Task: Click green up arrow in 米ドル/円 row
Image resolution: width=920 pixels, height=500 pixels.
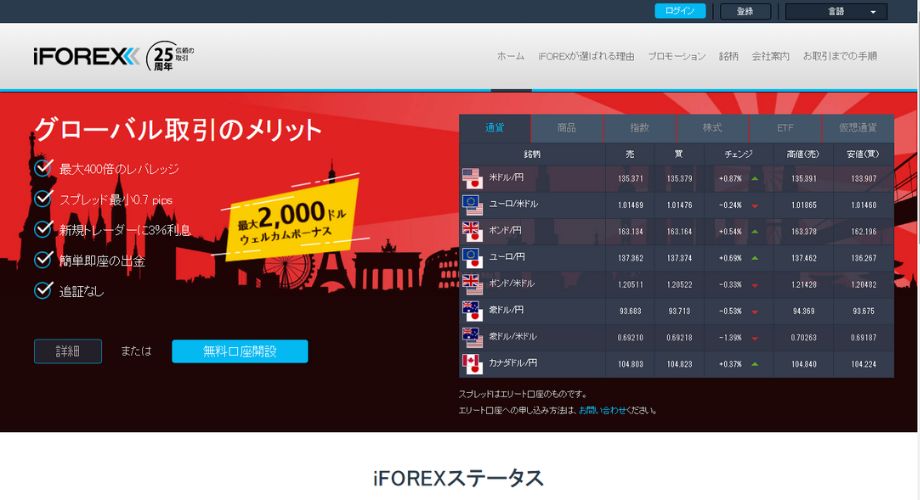Action: 755,178
